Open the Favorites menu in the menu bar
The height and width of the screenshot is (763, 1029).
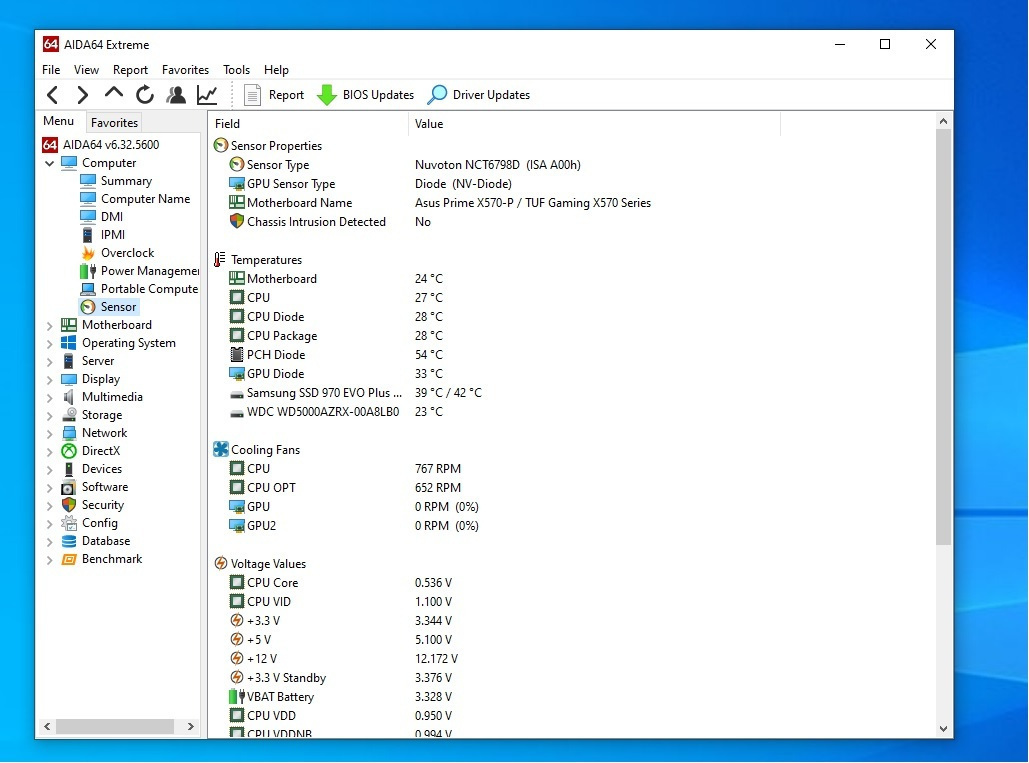[185, 70]
